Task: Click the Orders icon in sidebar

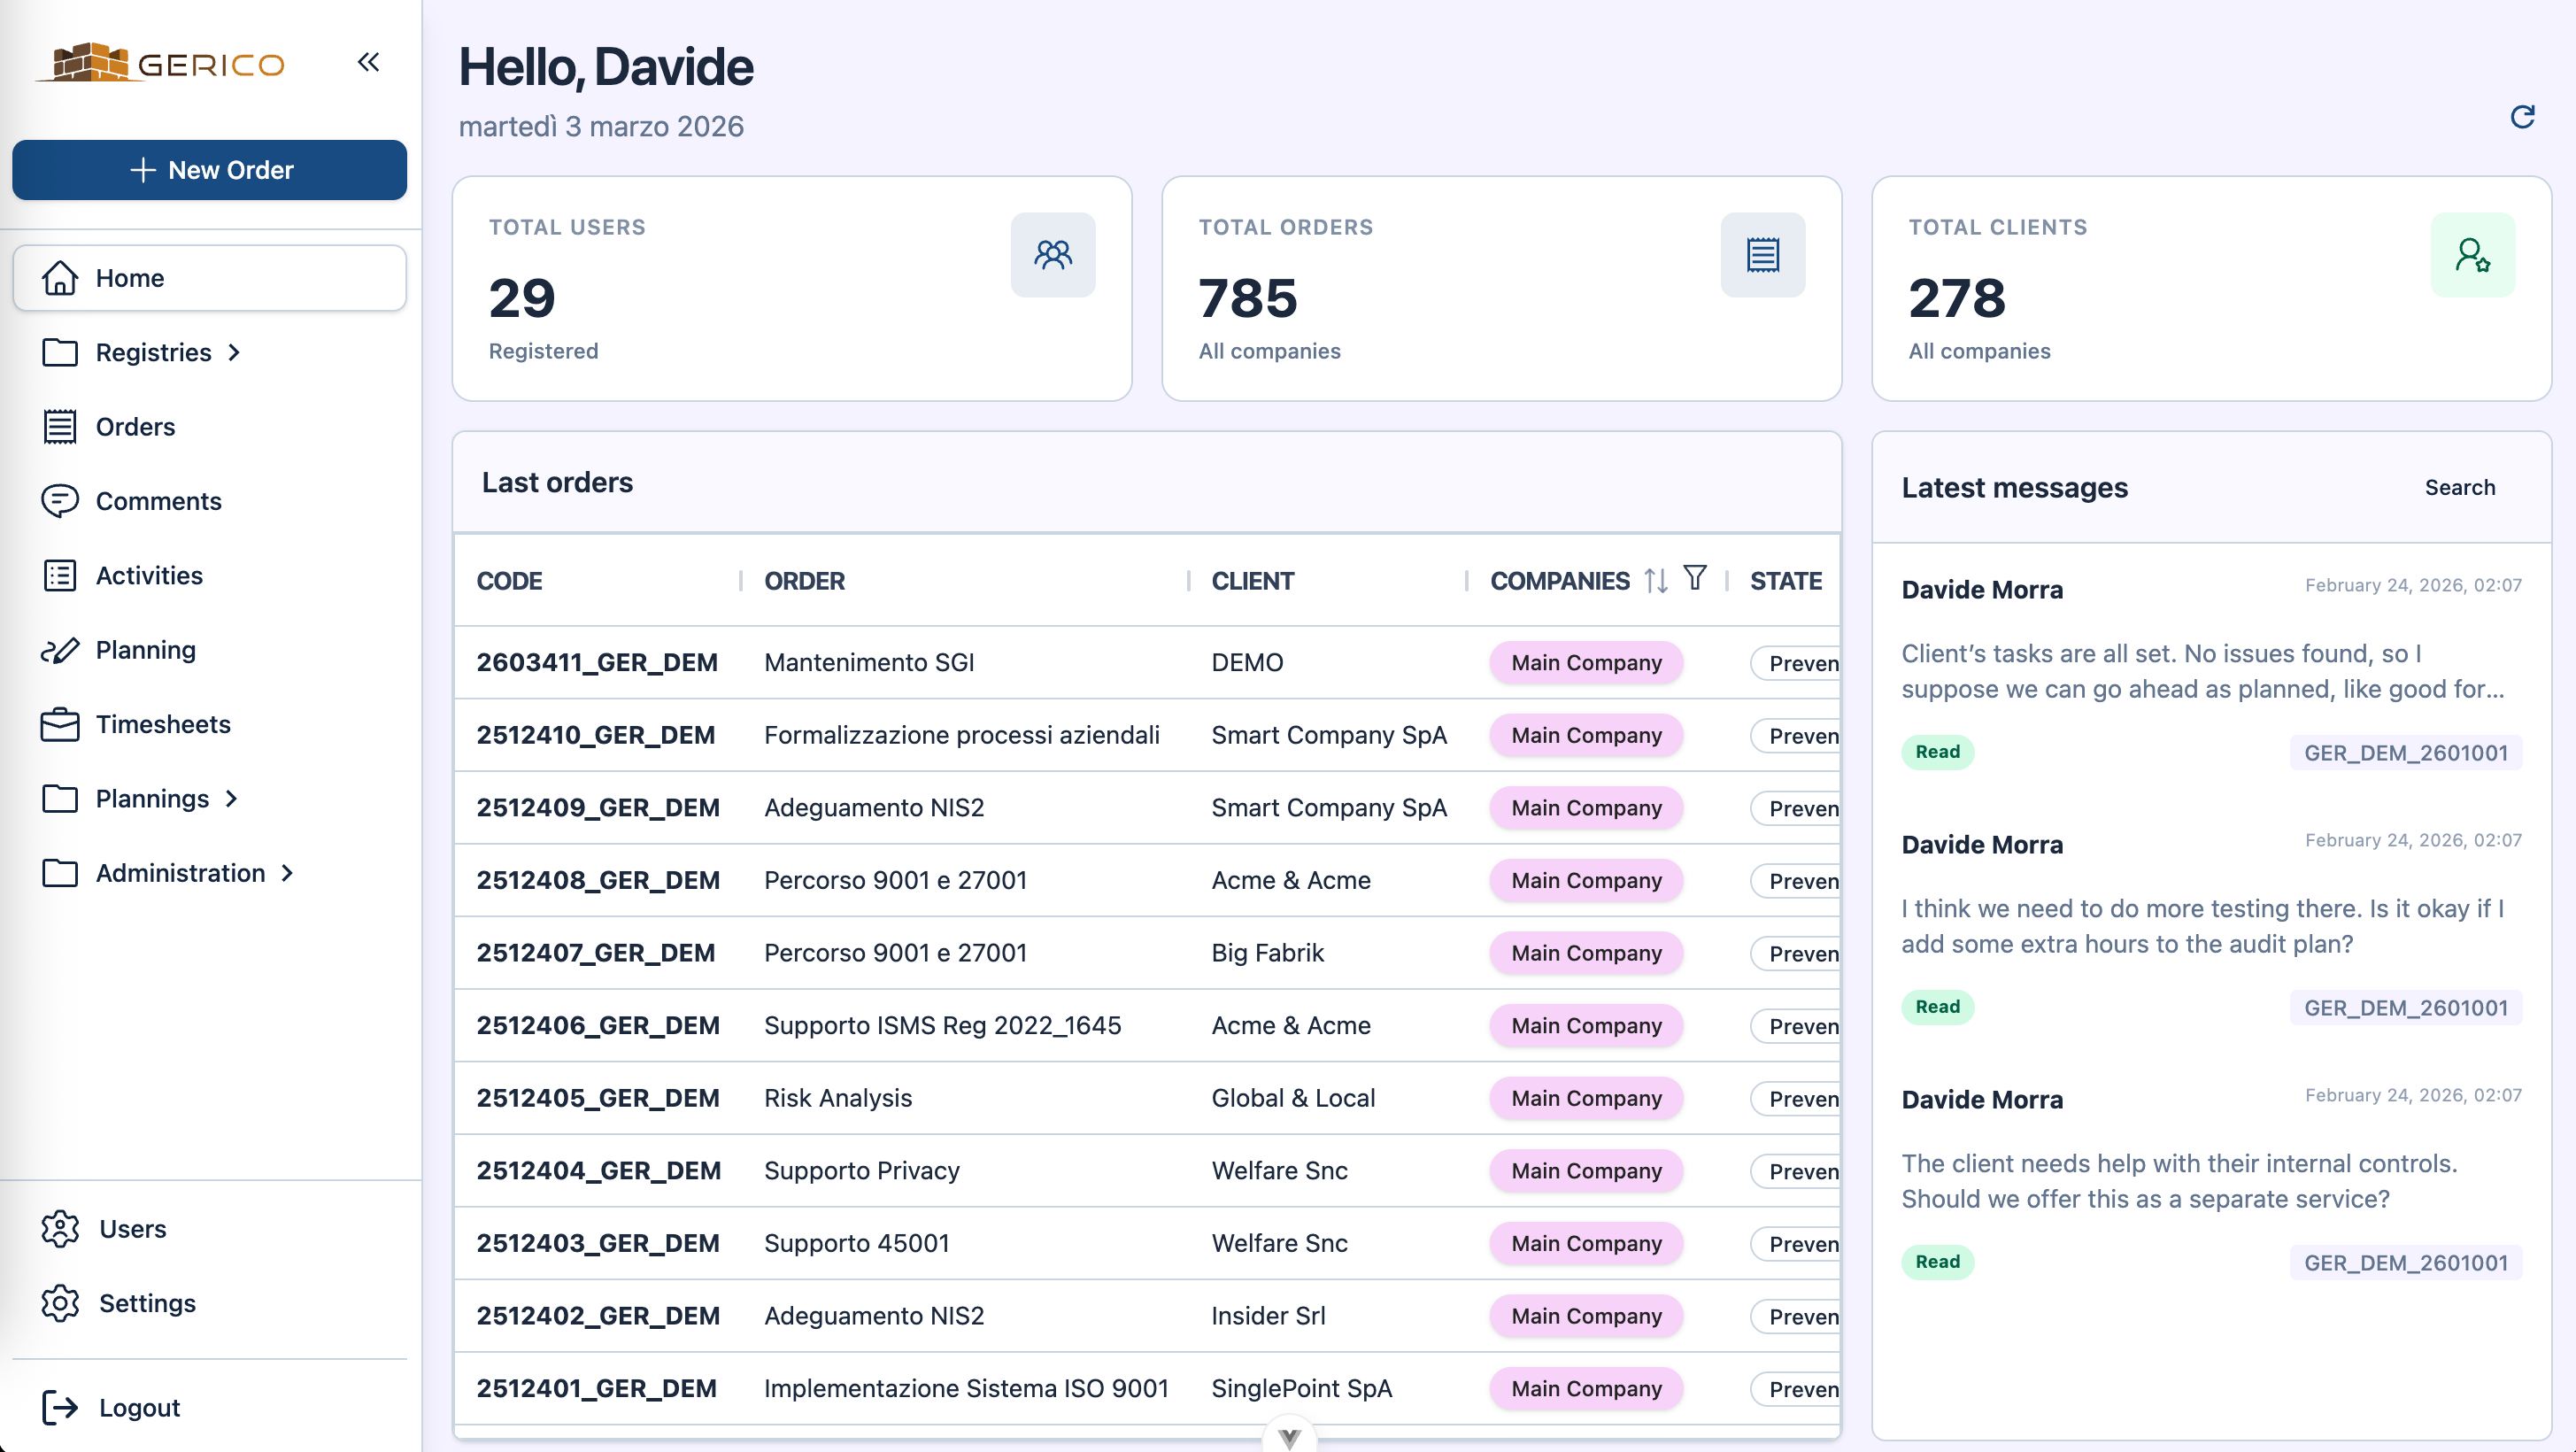Action: (x=60, y=427)
